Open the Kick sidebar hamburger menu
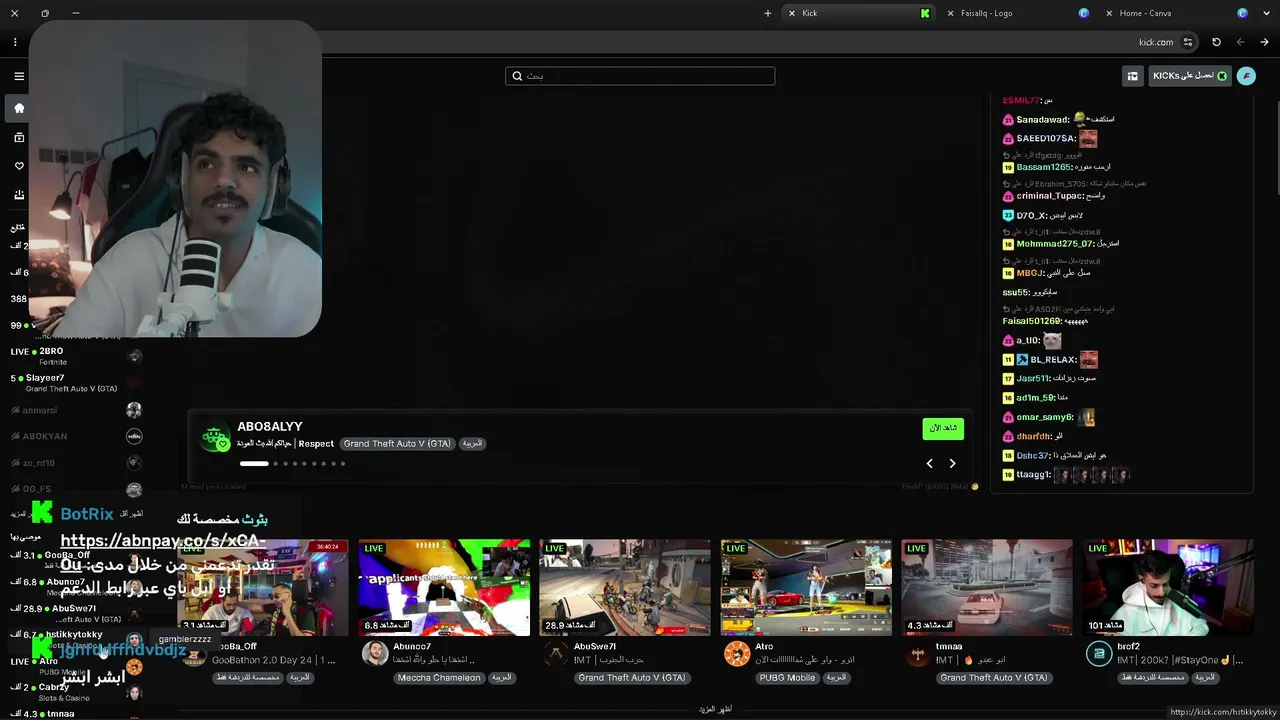 click(18, 76)
